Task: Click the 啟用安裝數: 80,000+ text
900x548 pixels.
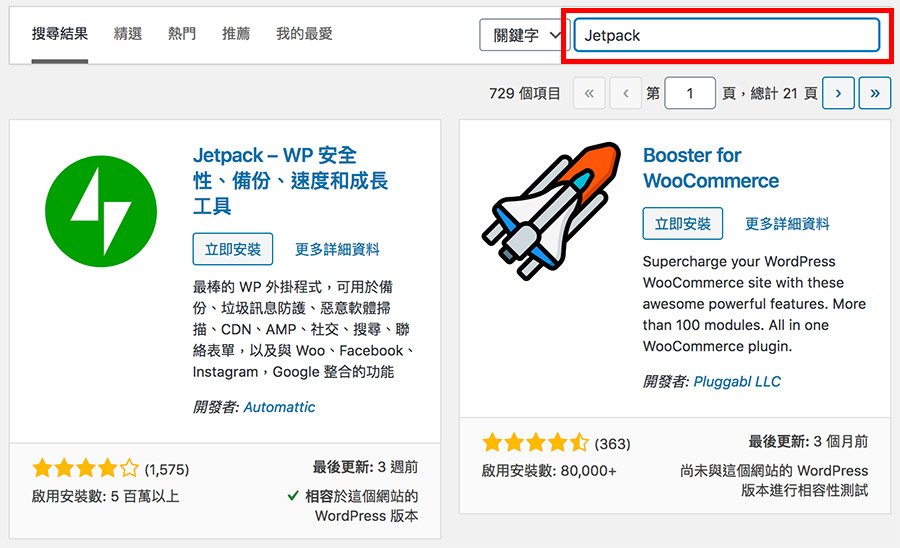Action: [549, 471]
